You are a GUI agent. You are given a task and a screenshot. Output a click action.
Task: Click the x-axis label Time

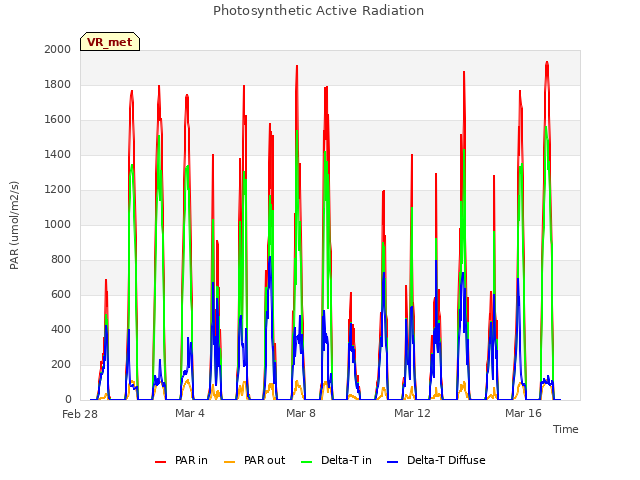pyautogui.click(x=566, y=429)
